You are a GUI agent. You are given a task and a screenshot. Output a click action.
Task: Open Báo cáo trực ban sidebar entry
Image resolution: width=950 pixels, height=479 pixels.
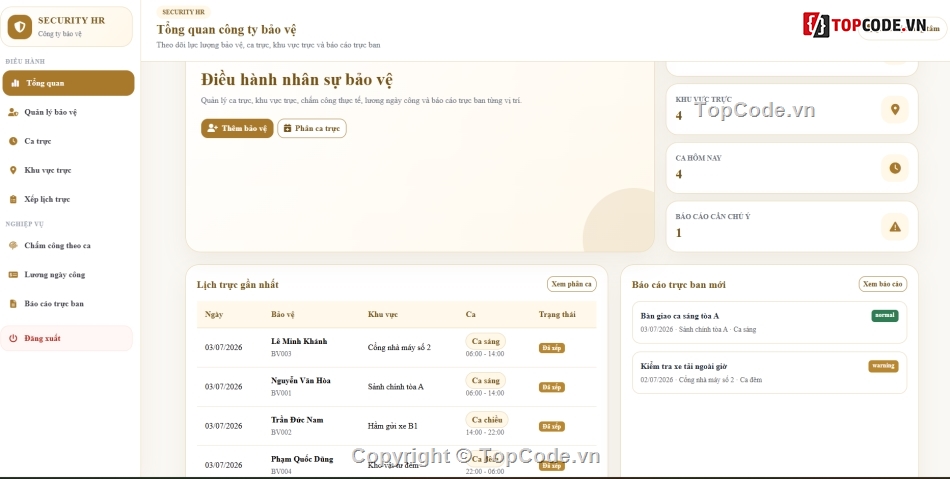tap(68, 303)
